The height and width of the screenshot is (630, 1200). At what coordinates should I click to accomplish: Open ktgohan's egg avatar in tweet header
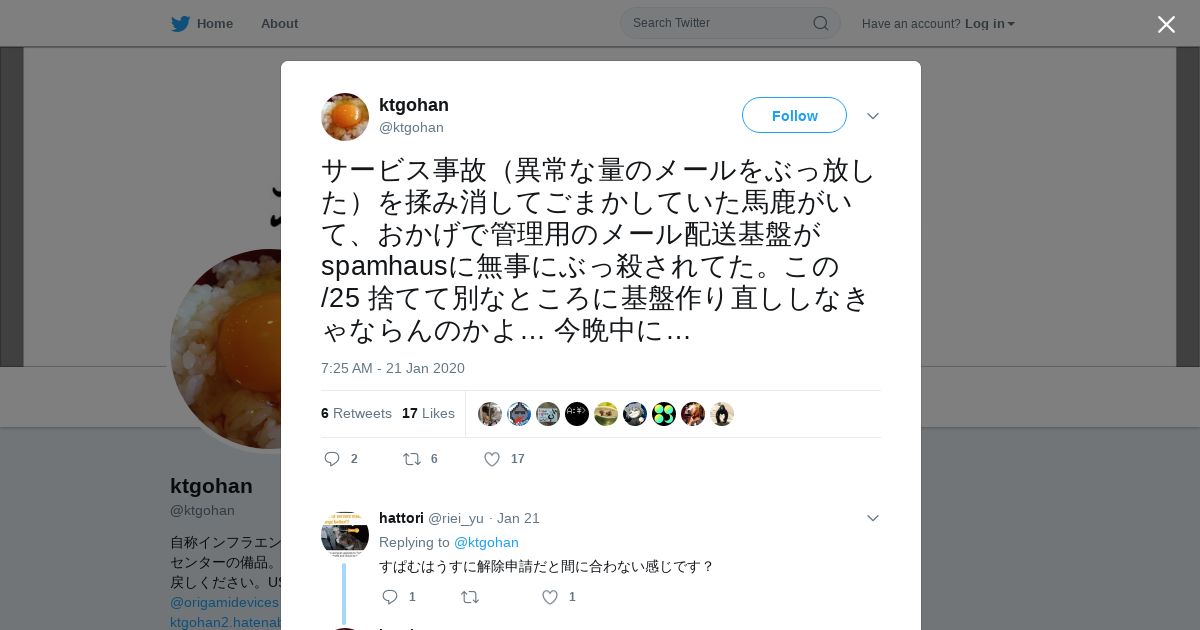pyautogui.click(x=345, y=117)
